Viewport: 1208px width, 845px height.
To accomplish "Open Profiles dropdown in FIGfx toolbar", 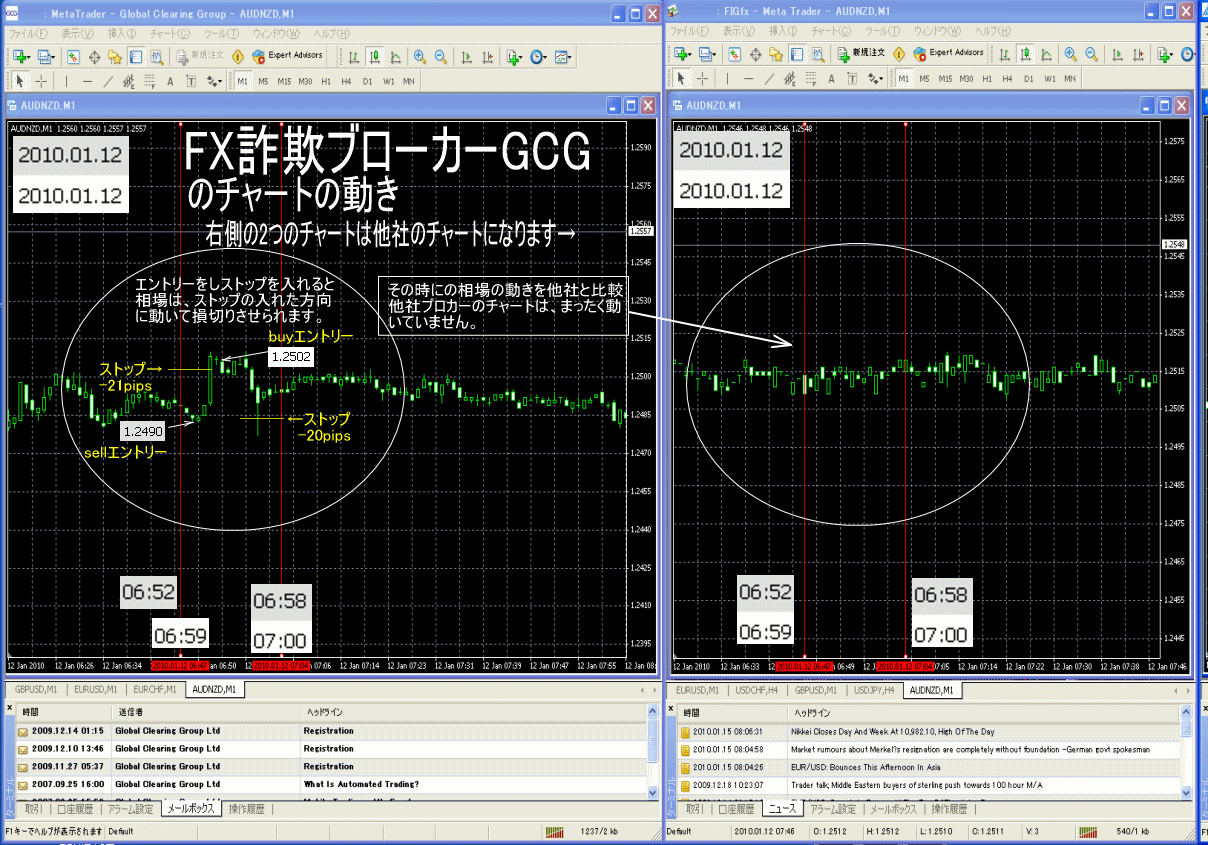I will 708,55.
